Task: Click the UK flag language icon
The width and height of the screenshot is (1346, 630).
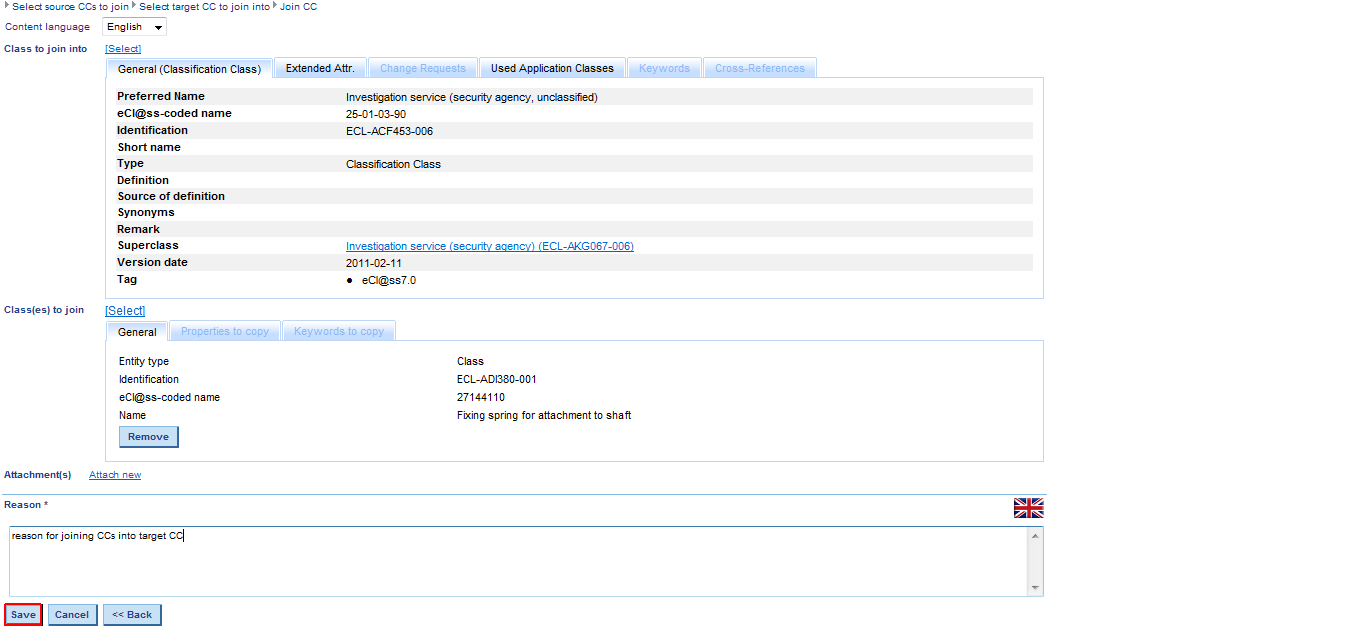Action: pos(1028,508)
